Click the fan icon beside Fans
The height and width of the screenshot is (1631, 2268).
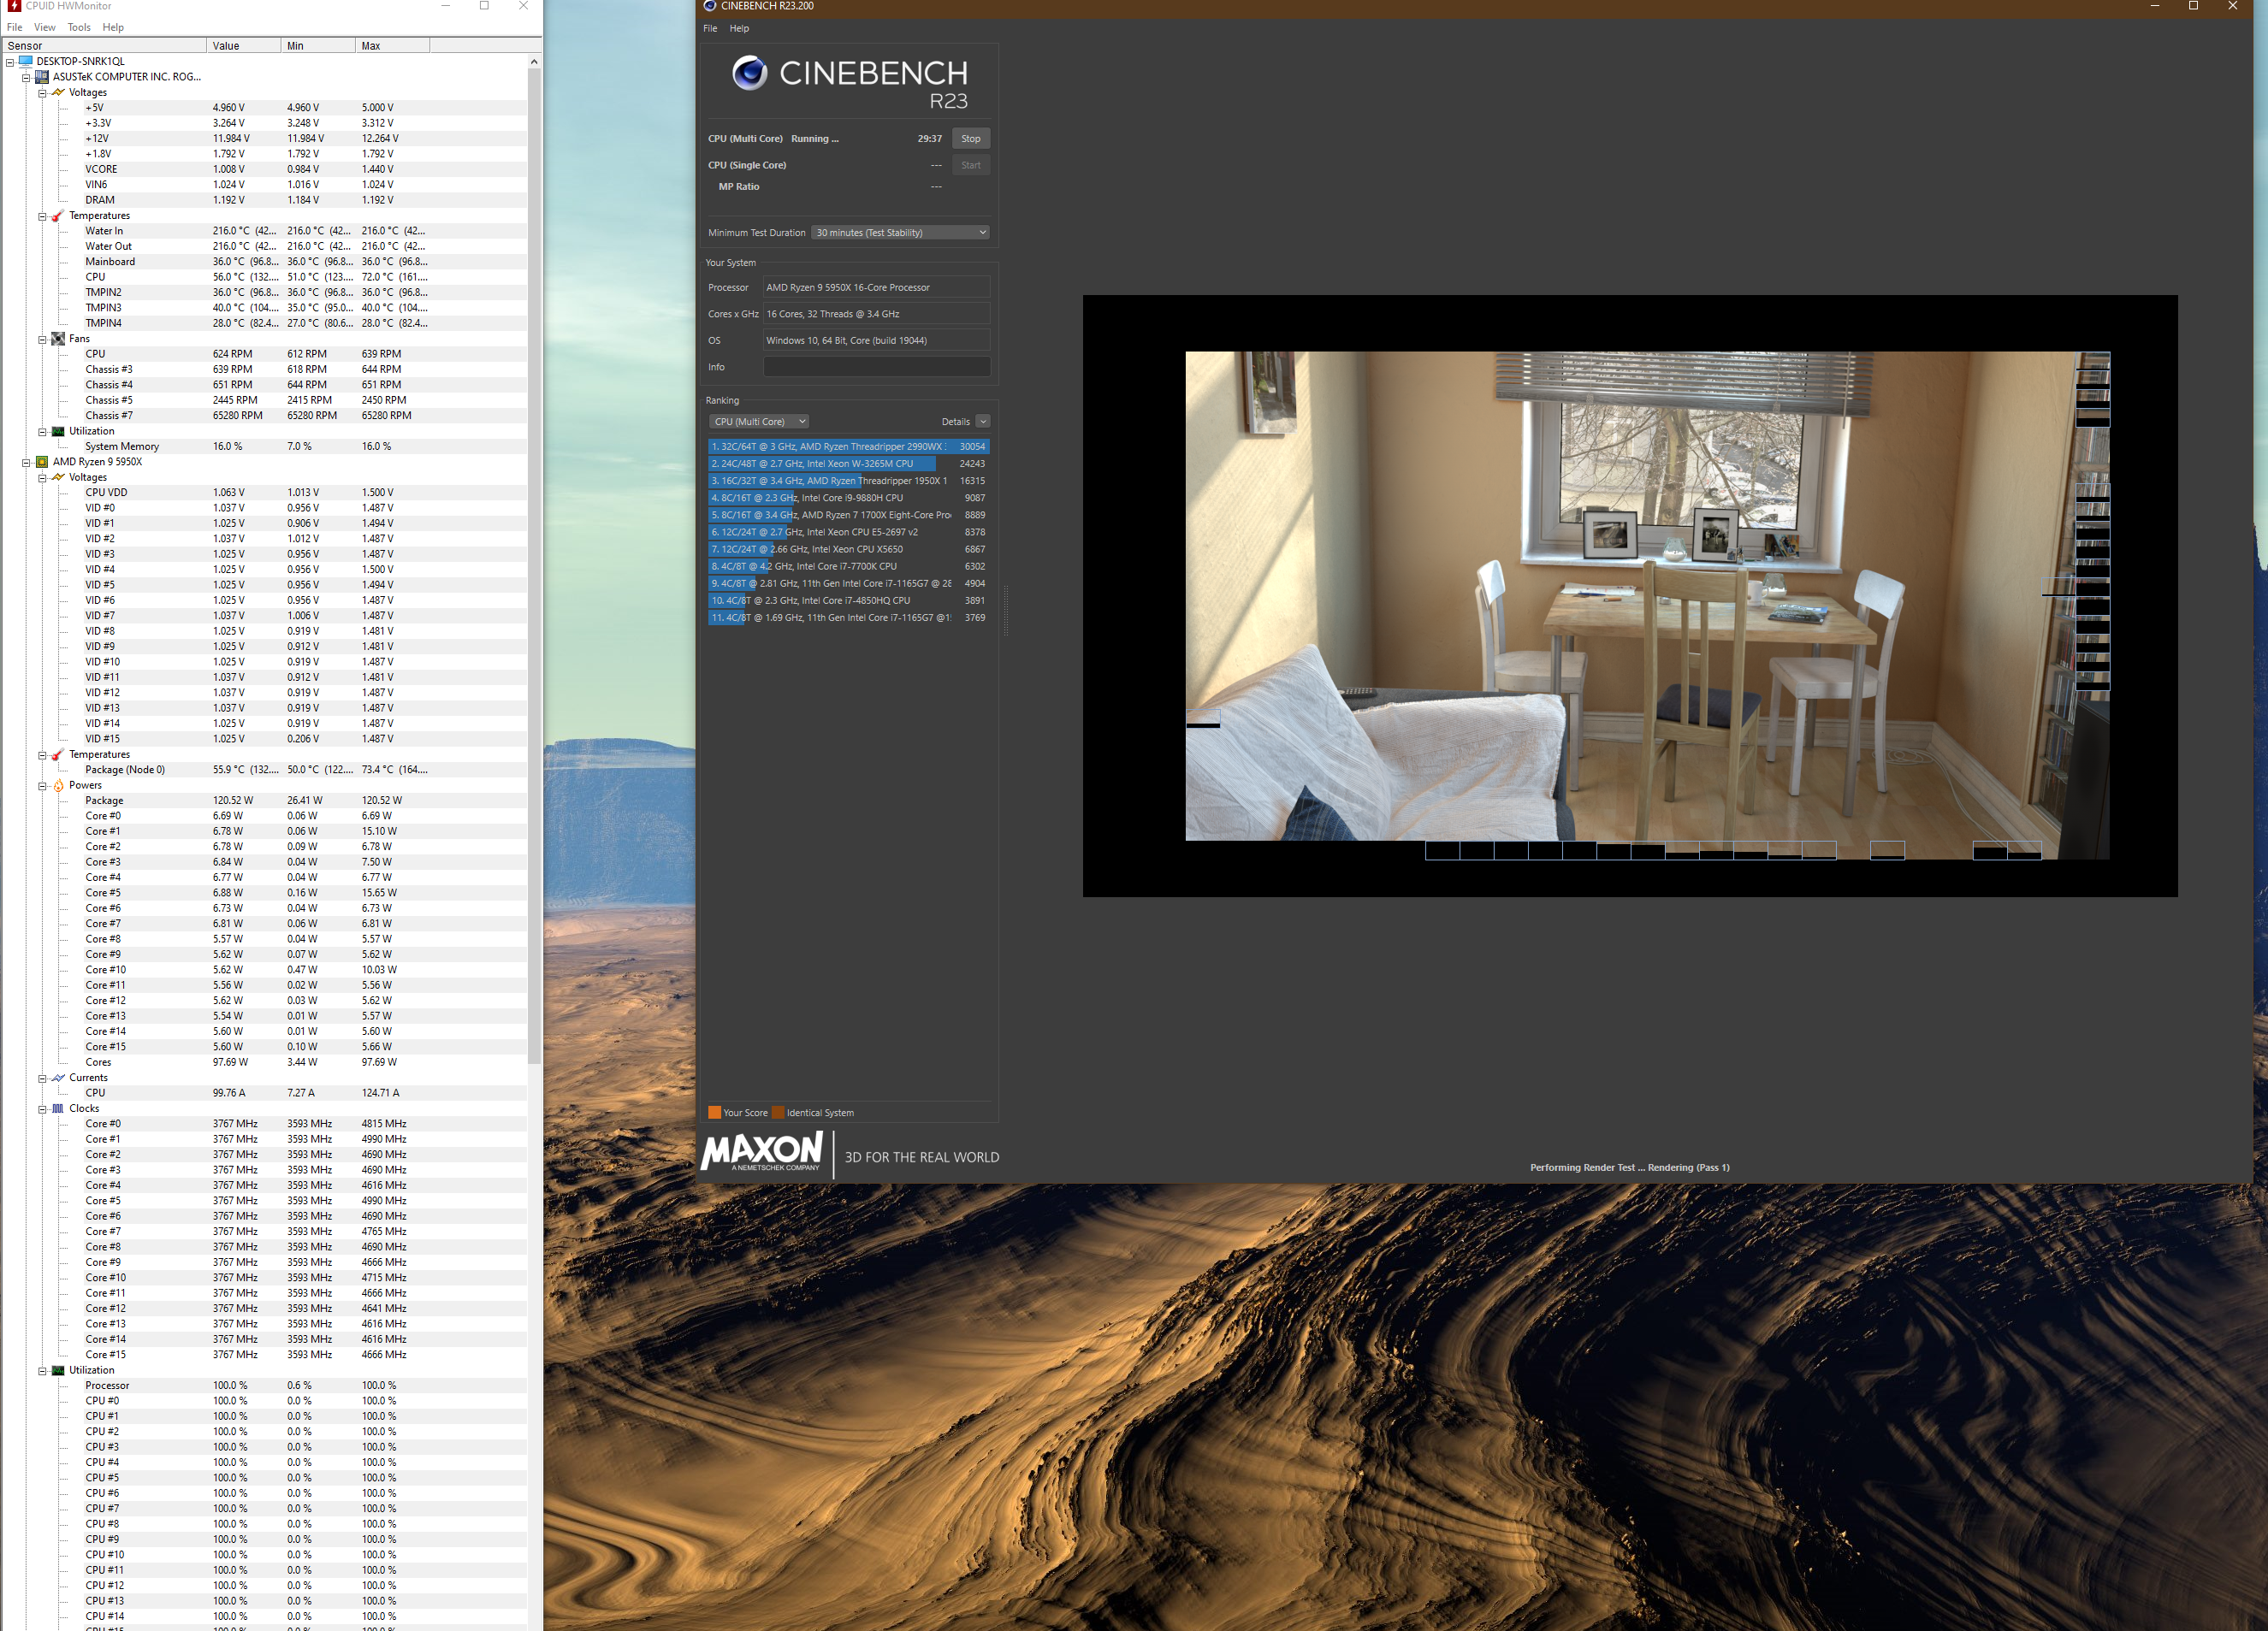click(x=58, y=339)
